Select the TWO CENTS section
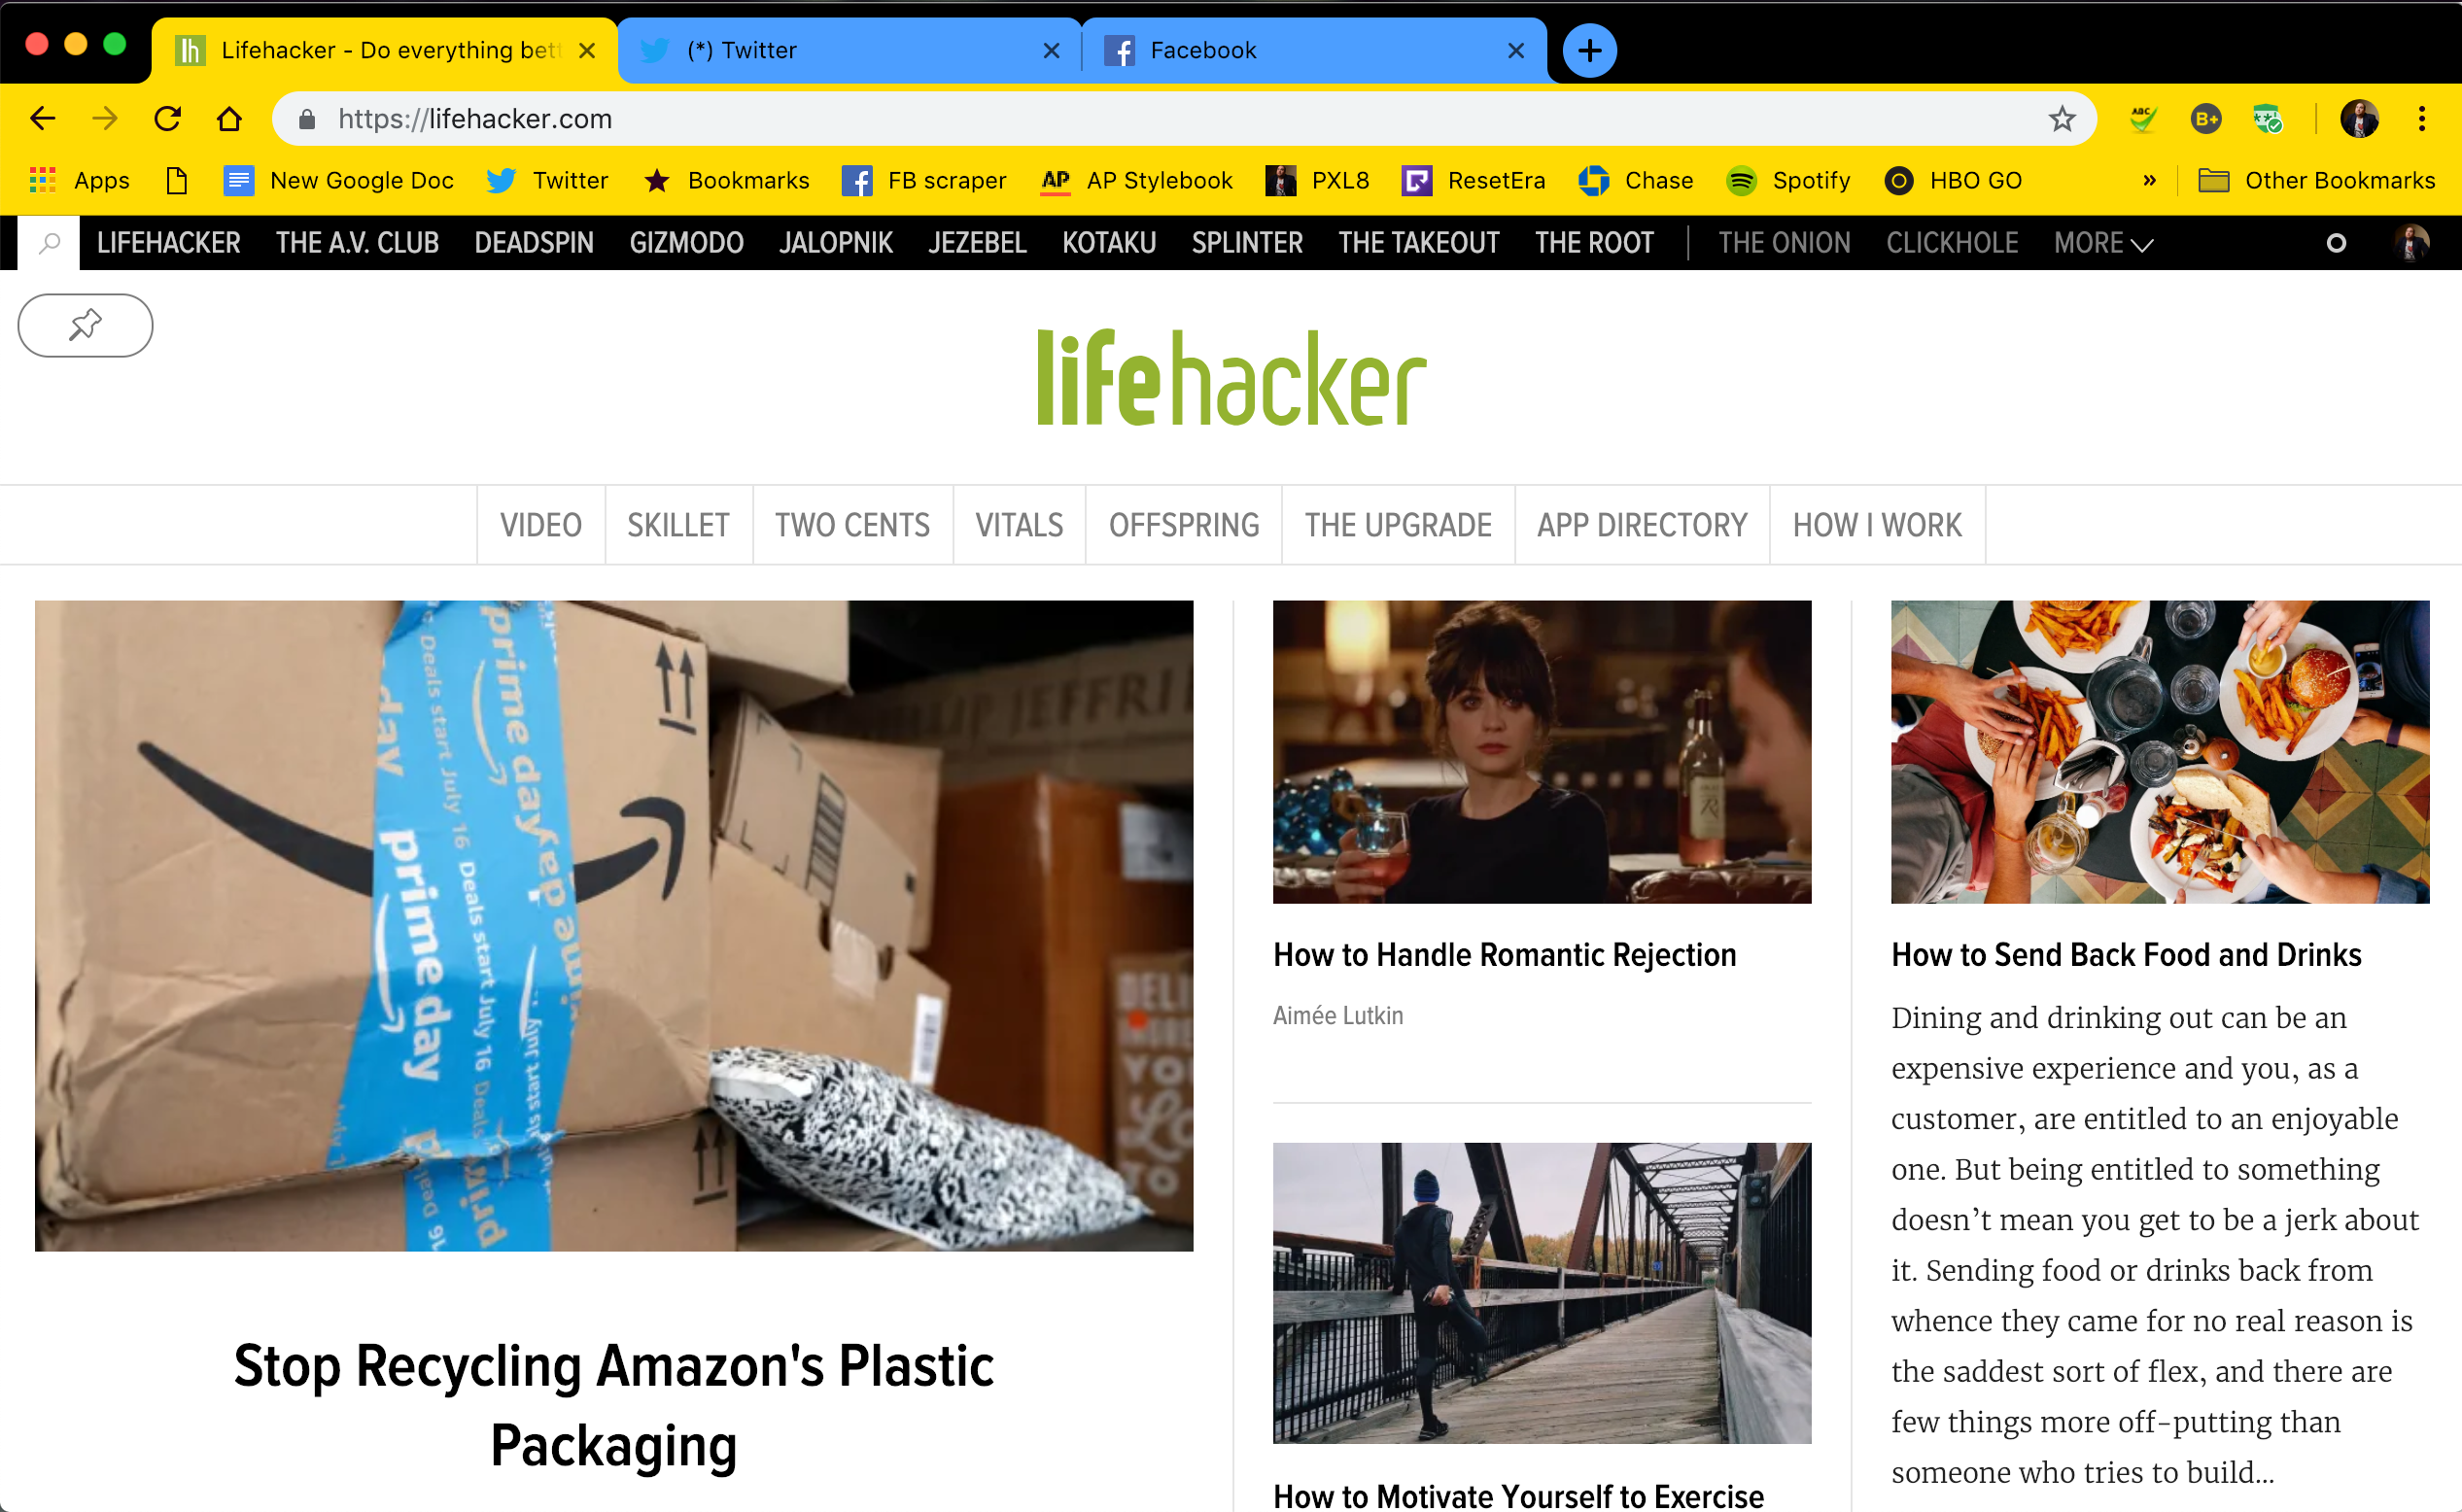This screenshot has width=2462, height=1512. [852, 525]
